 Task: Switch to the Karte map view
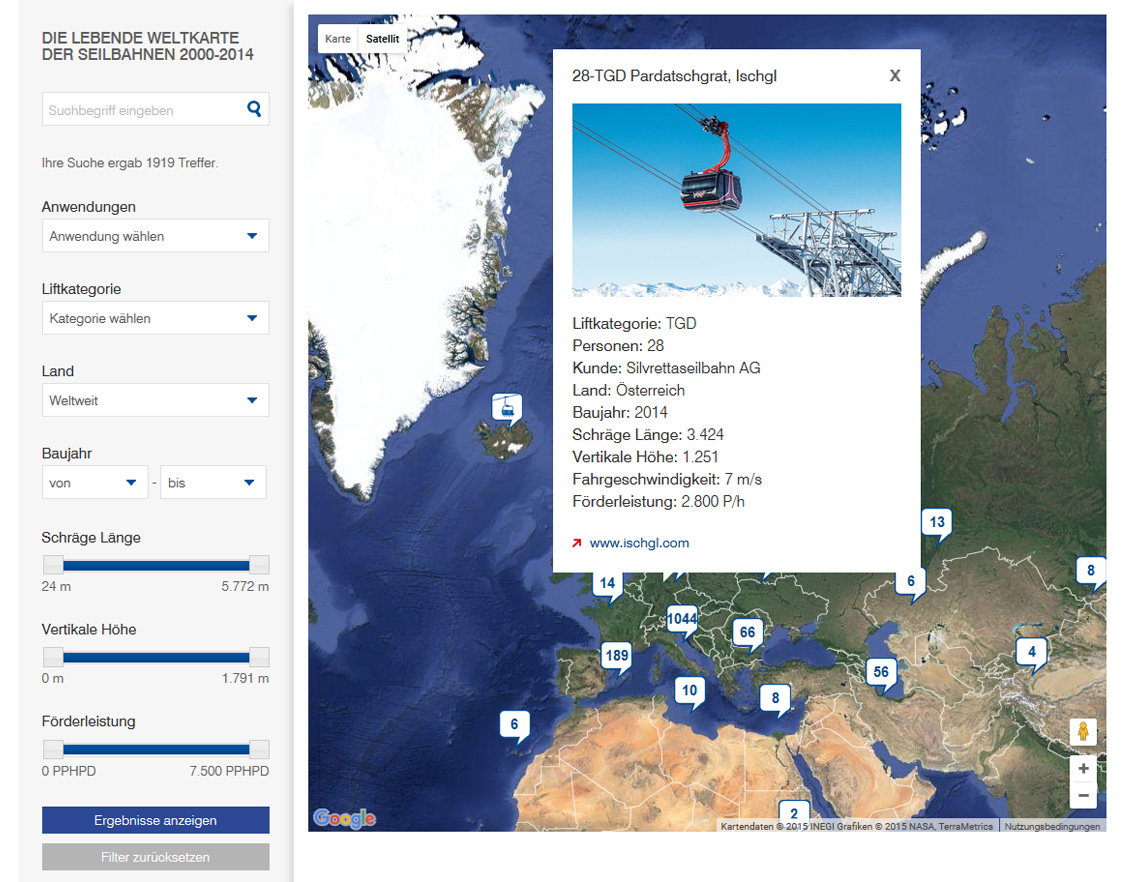click(x=338, y=39)
